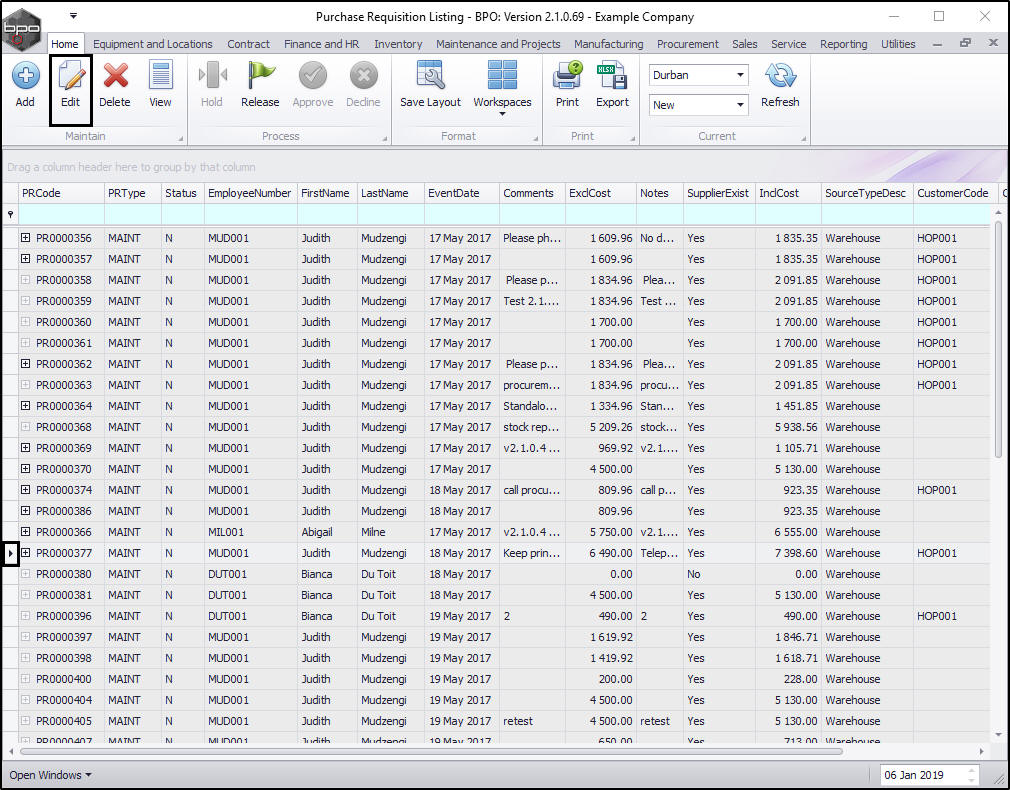Open the Maintain group dialog launcher

coord(180,138)
